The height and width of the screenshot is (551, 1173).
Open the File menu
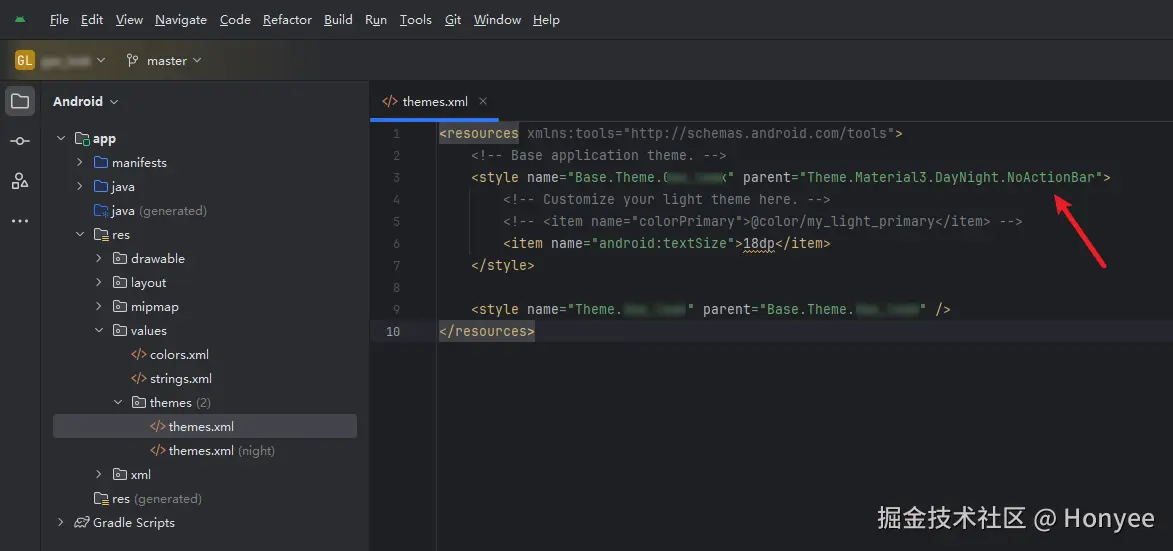(x=59, y=19)
